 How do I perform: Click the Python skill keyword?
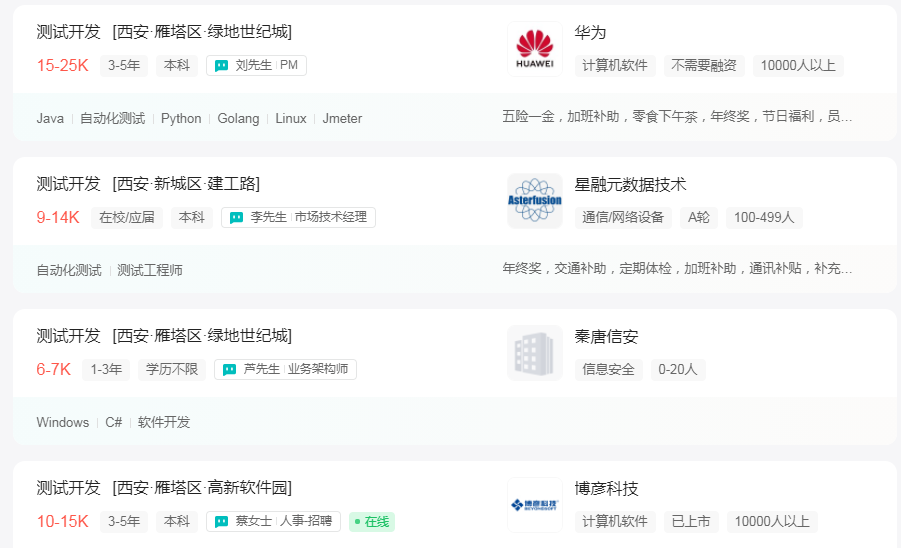[181, 118]
